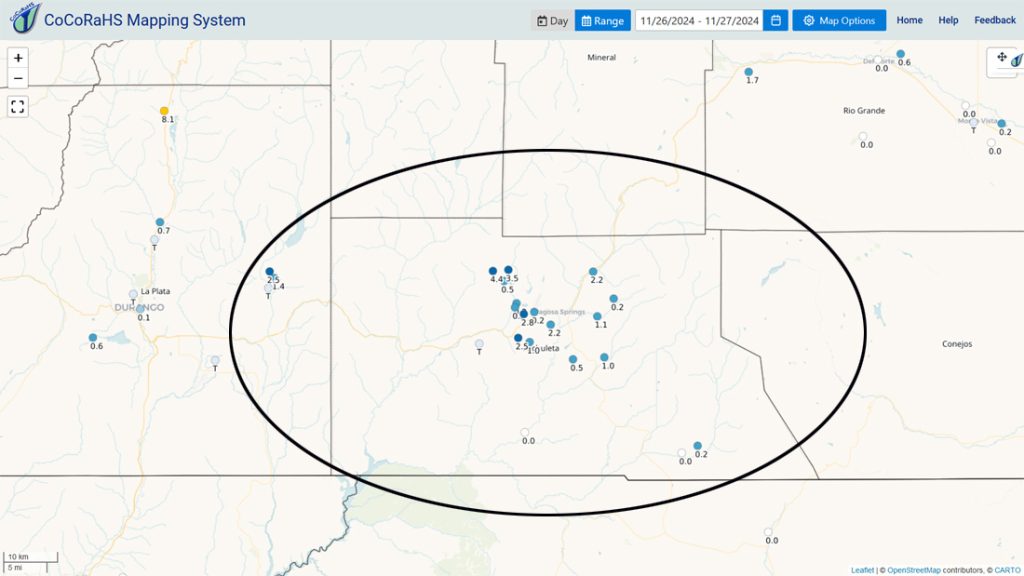Go to Home page
Viewport: 1024px width, 576px height.
(909, 20)
